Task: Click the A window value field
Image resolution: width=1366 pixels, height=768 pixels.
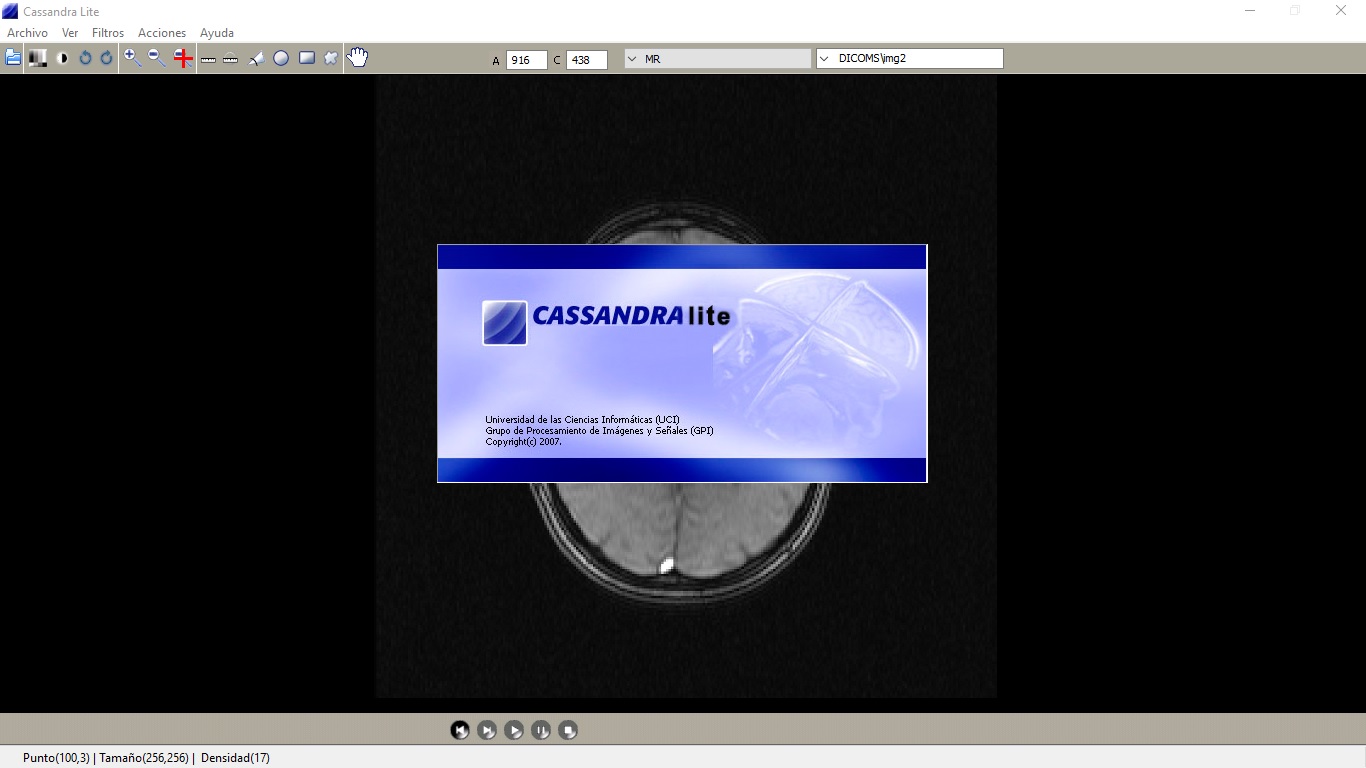Action: pos(526,60)
